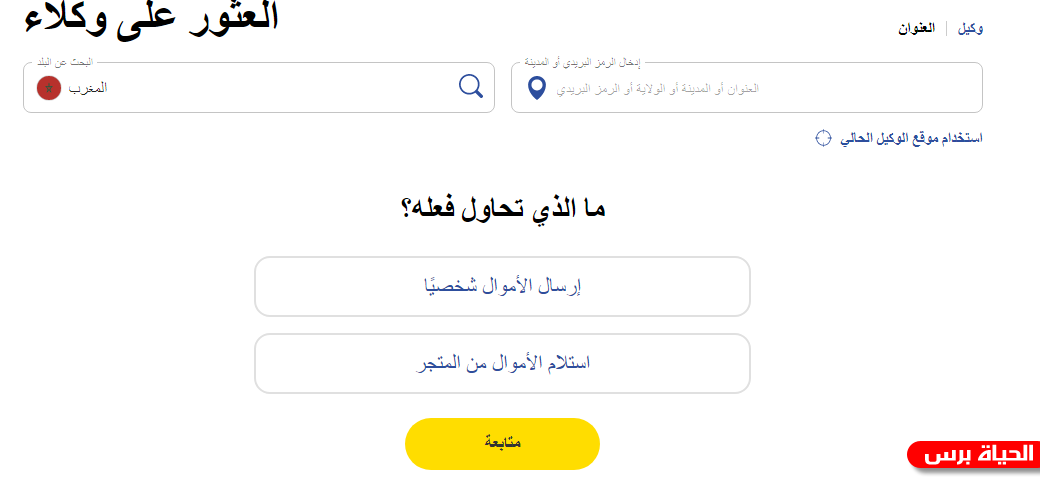This screenshot has height=480, width=1040.
Task: Click the إدخال الرمز البريدي أو المدينة label
Action: 584,62
